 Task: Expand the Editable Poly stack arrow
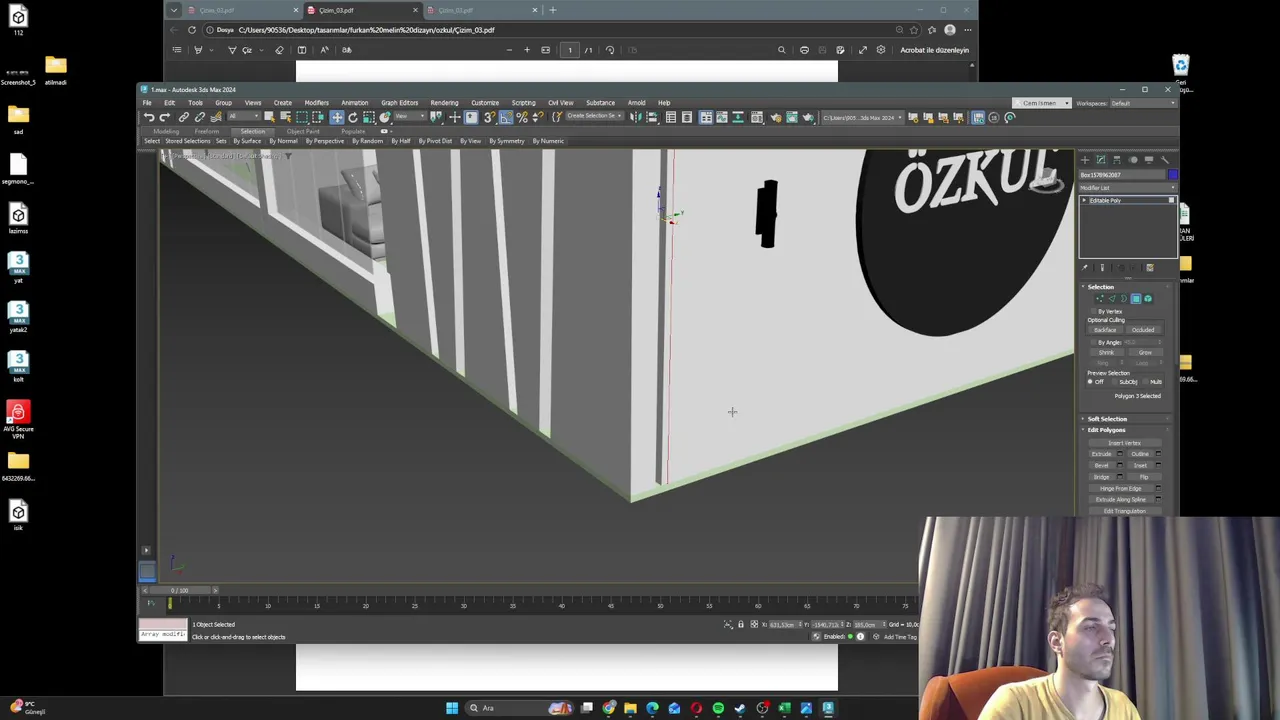point(1084,200)
